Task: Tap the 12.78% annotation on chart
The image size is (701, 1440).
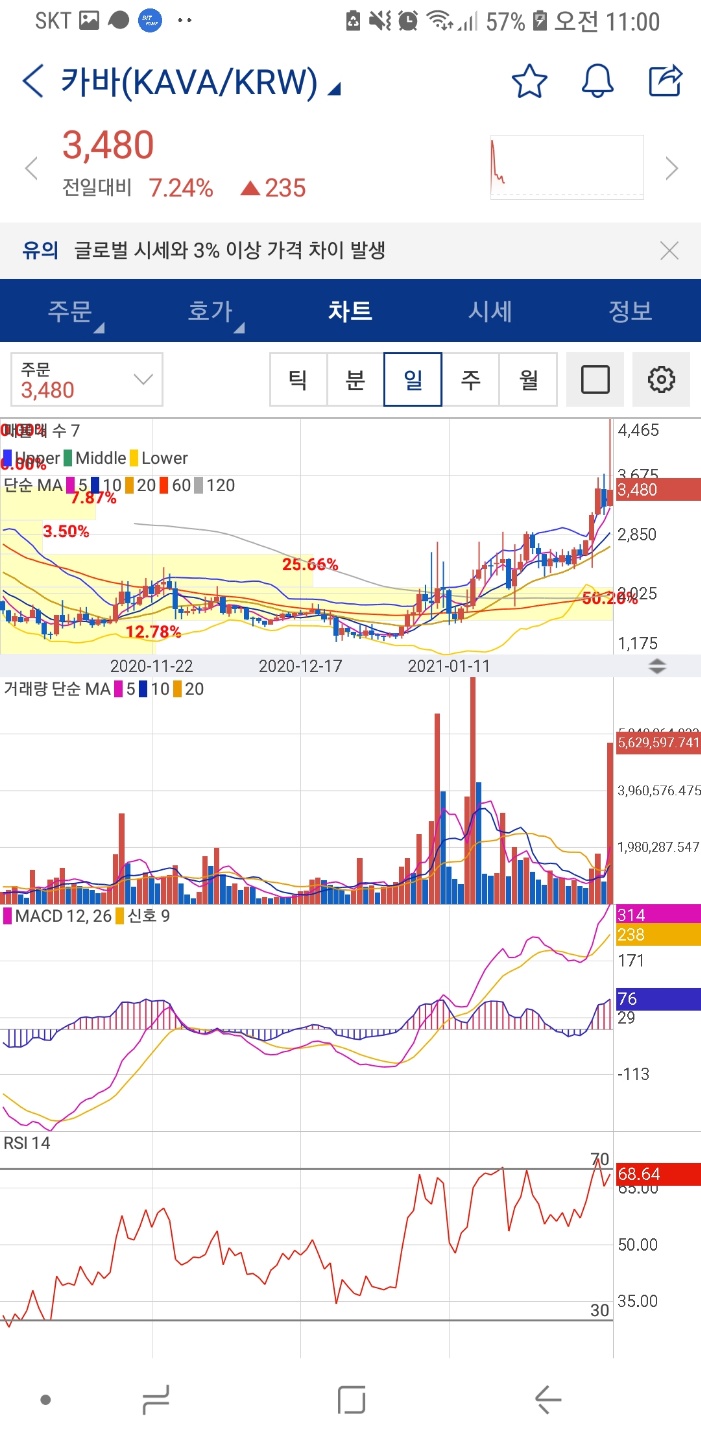Action: [153, 631]
